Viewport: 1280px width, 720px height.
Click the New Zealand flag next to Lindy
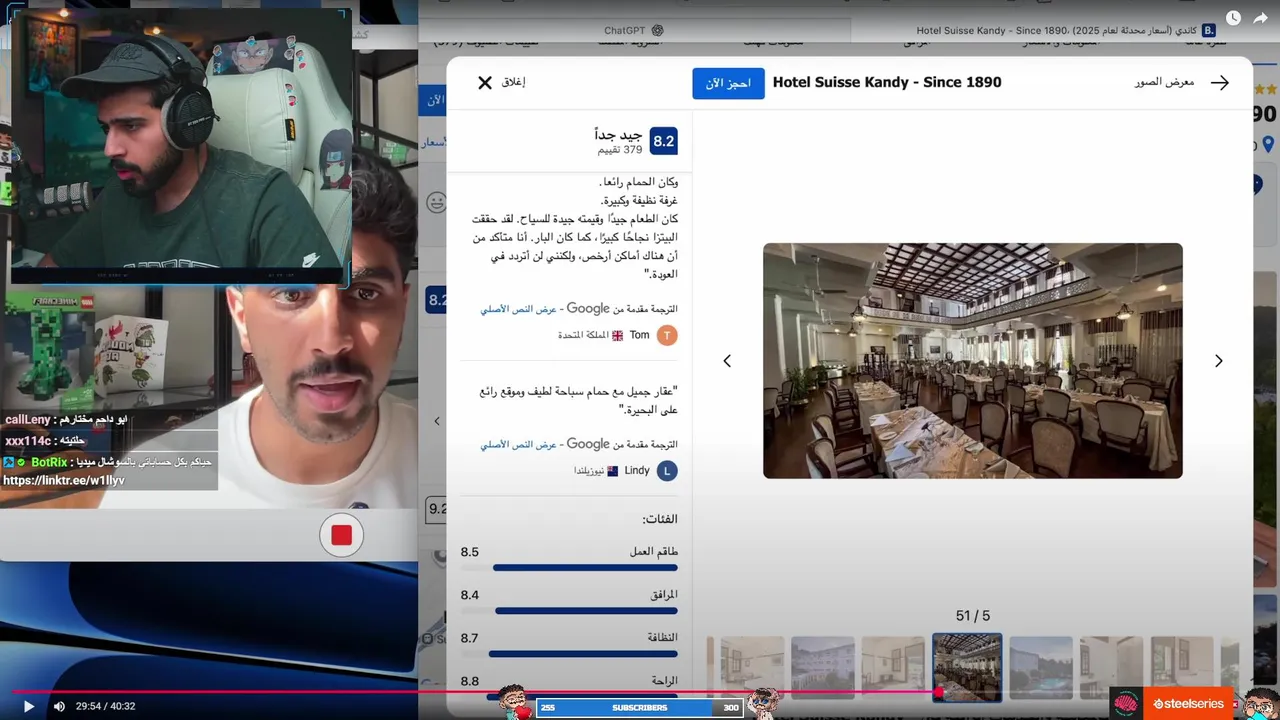tap(613, 471)
